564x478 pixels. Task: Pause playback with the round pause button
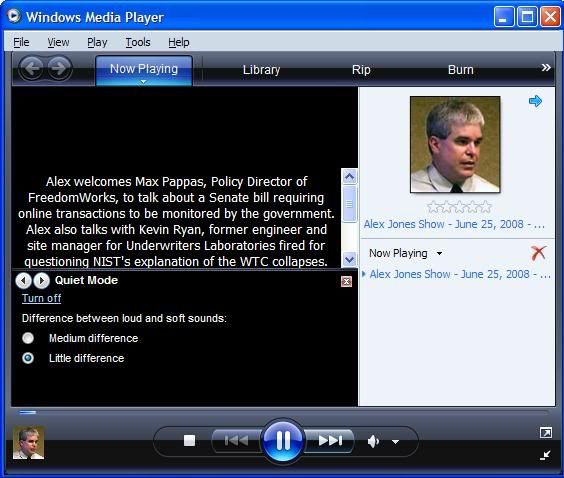(x=283, y=440)
